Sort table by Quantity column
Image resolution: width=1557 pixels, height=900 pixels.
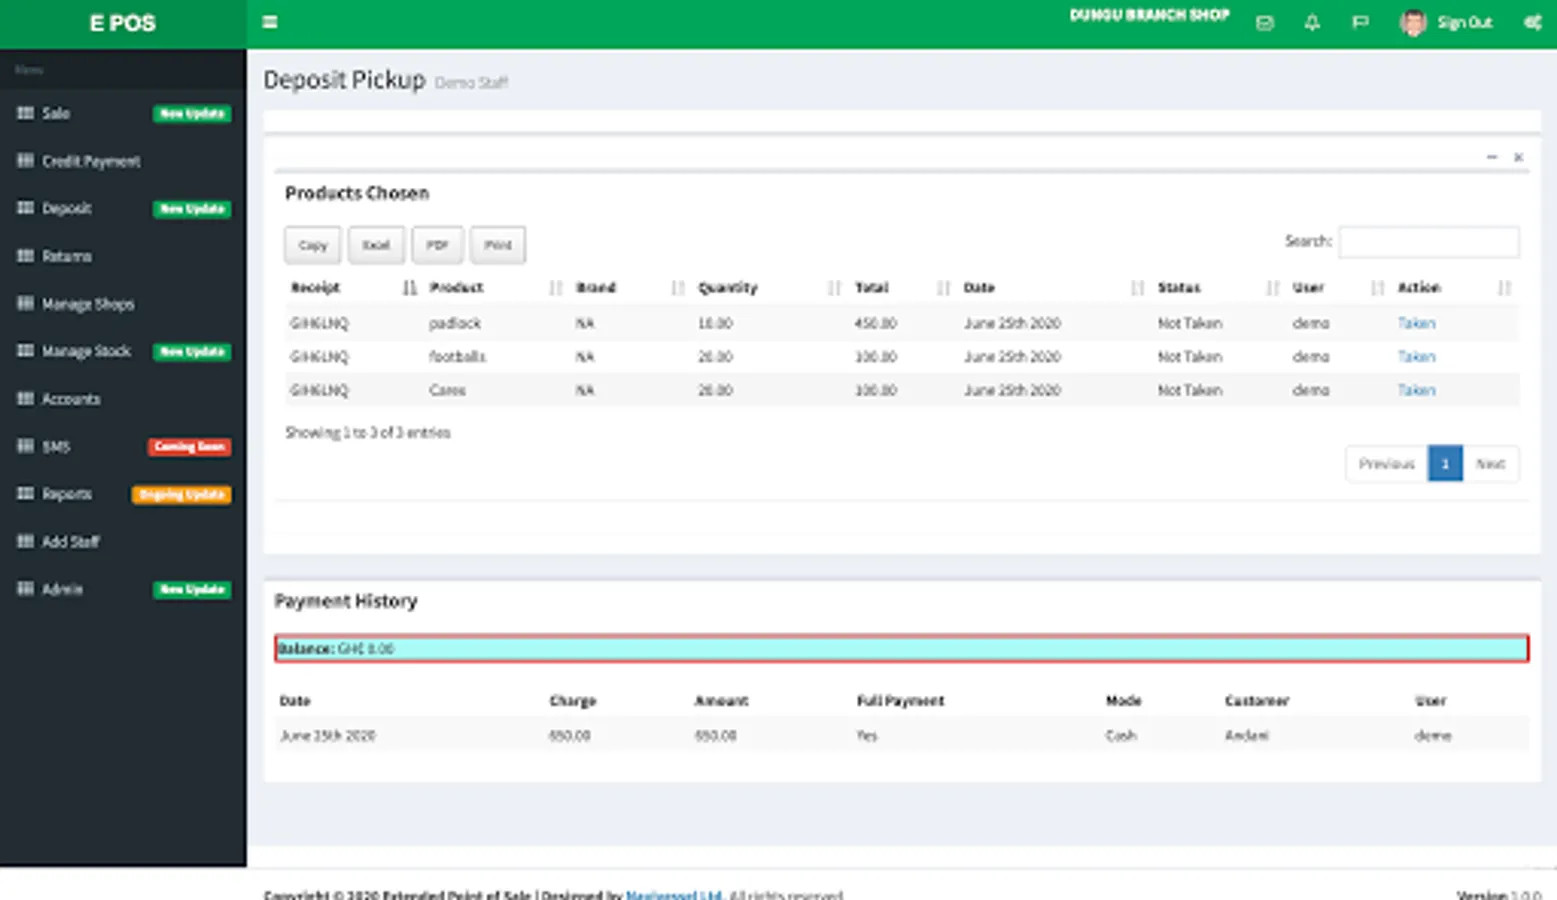tap(727, 287)
